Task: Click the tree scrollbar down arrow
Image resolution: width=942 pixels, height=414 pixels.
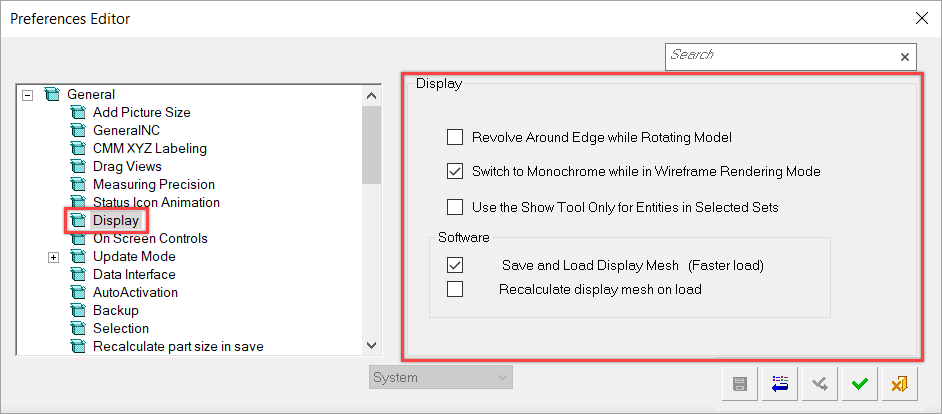Action: [371, 345]
